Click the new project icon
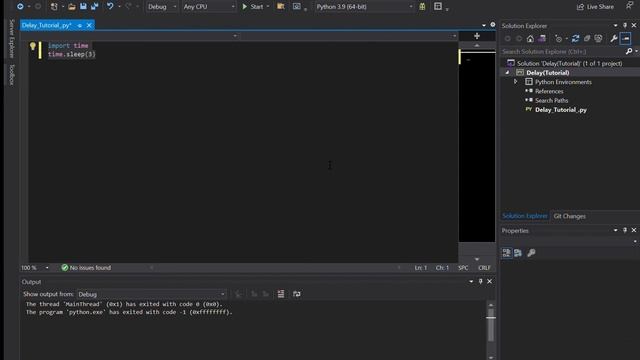Image resolution: width=640 pixels, height=360 pixels. point(54,7)
